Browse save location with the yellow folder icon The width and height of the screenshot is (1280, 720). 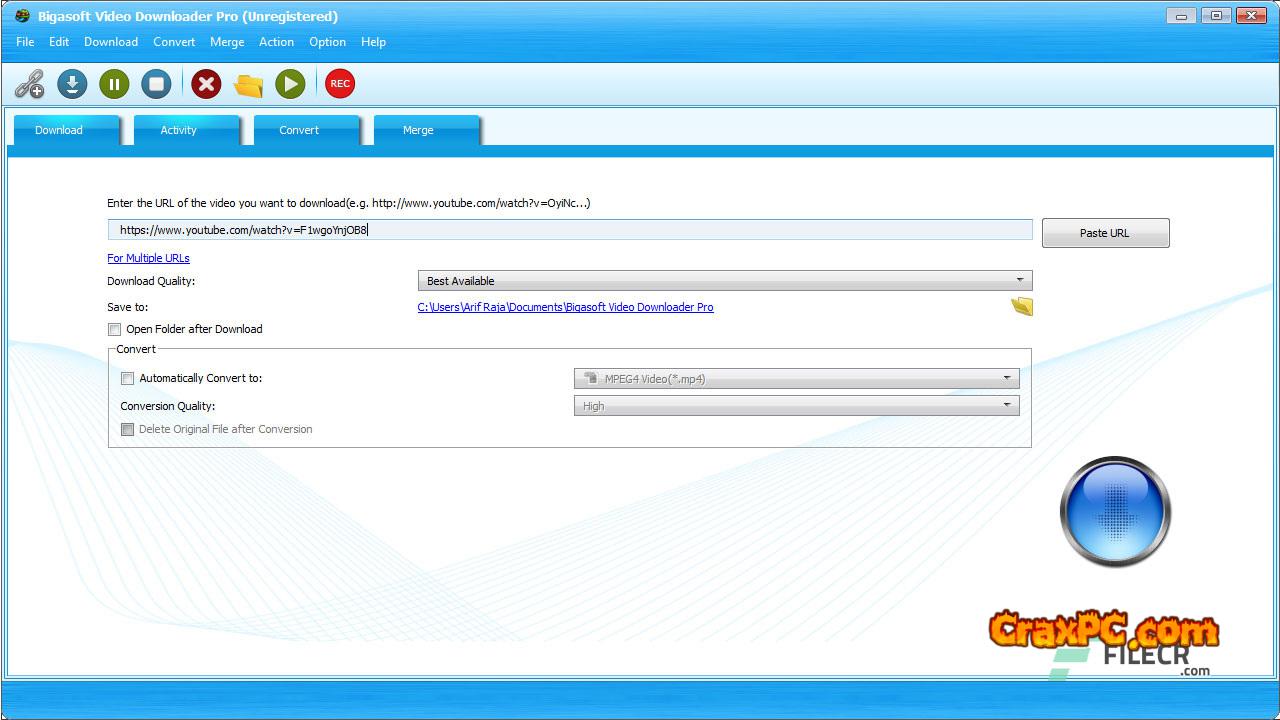pyautogui.click(x=1022, y=307)
